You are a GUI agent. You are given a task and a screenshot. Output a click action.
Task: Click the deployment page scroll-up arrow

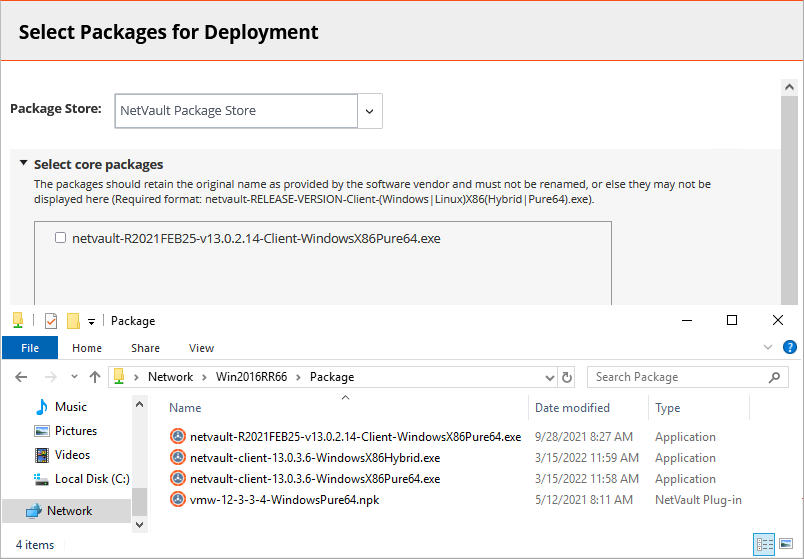pyautogui.click(x=789, y=87)
